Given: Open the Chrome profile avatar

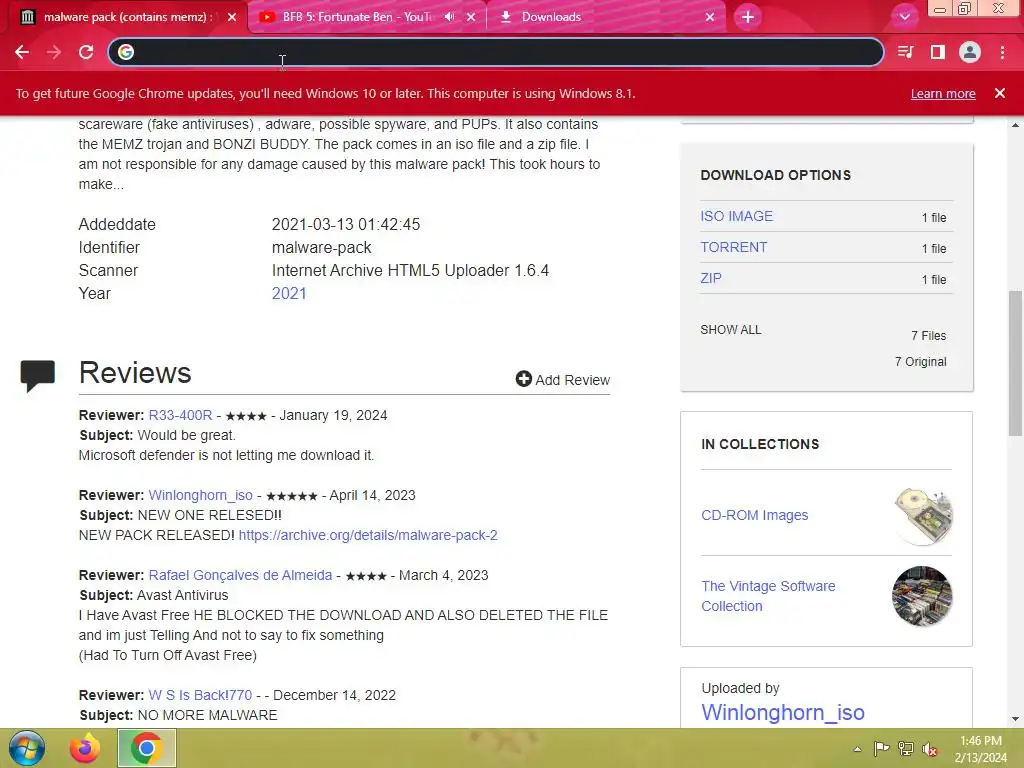Looking at the screenshot, I should pyautogui.click(x=970, y=52).
